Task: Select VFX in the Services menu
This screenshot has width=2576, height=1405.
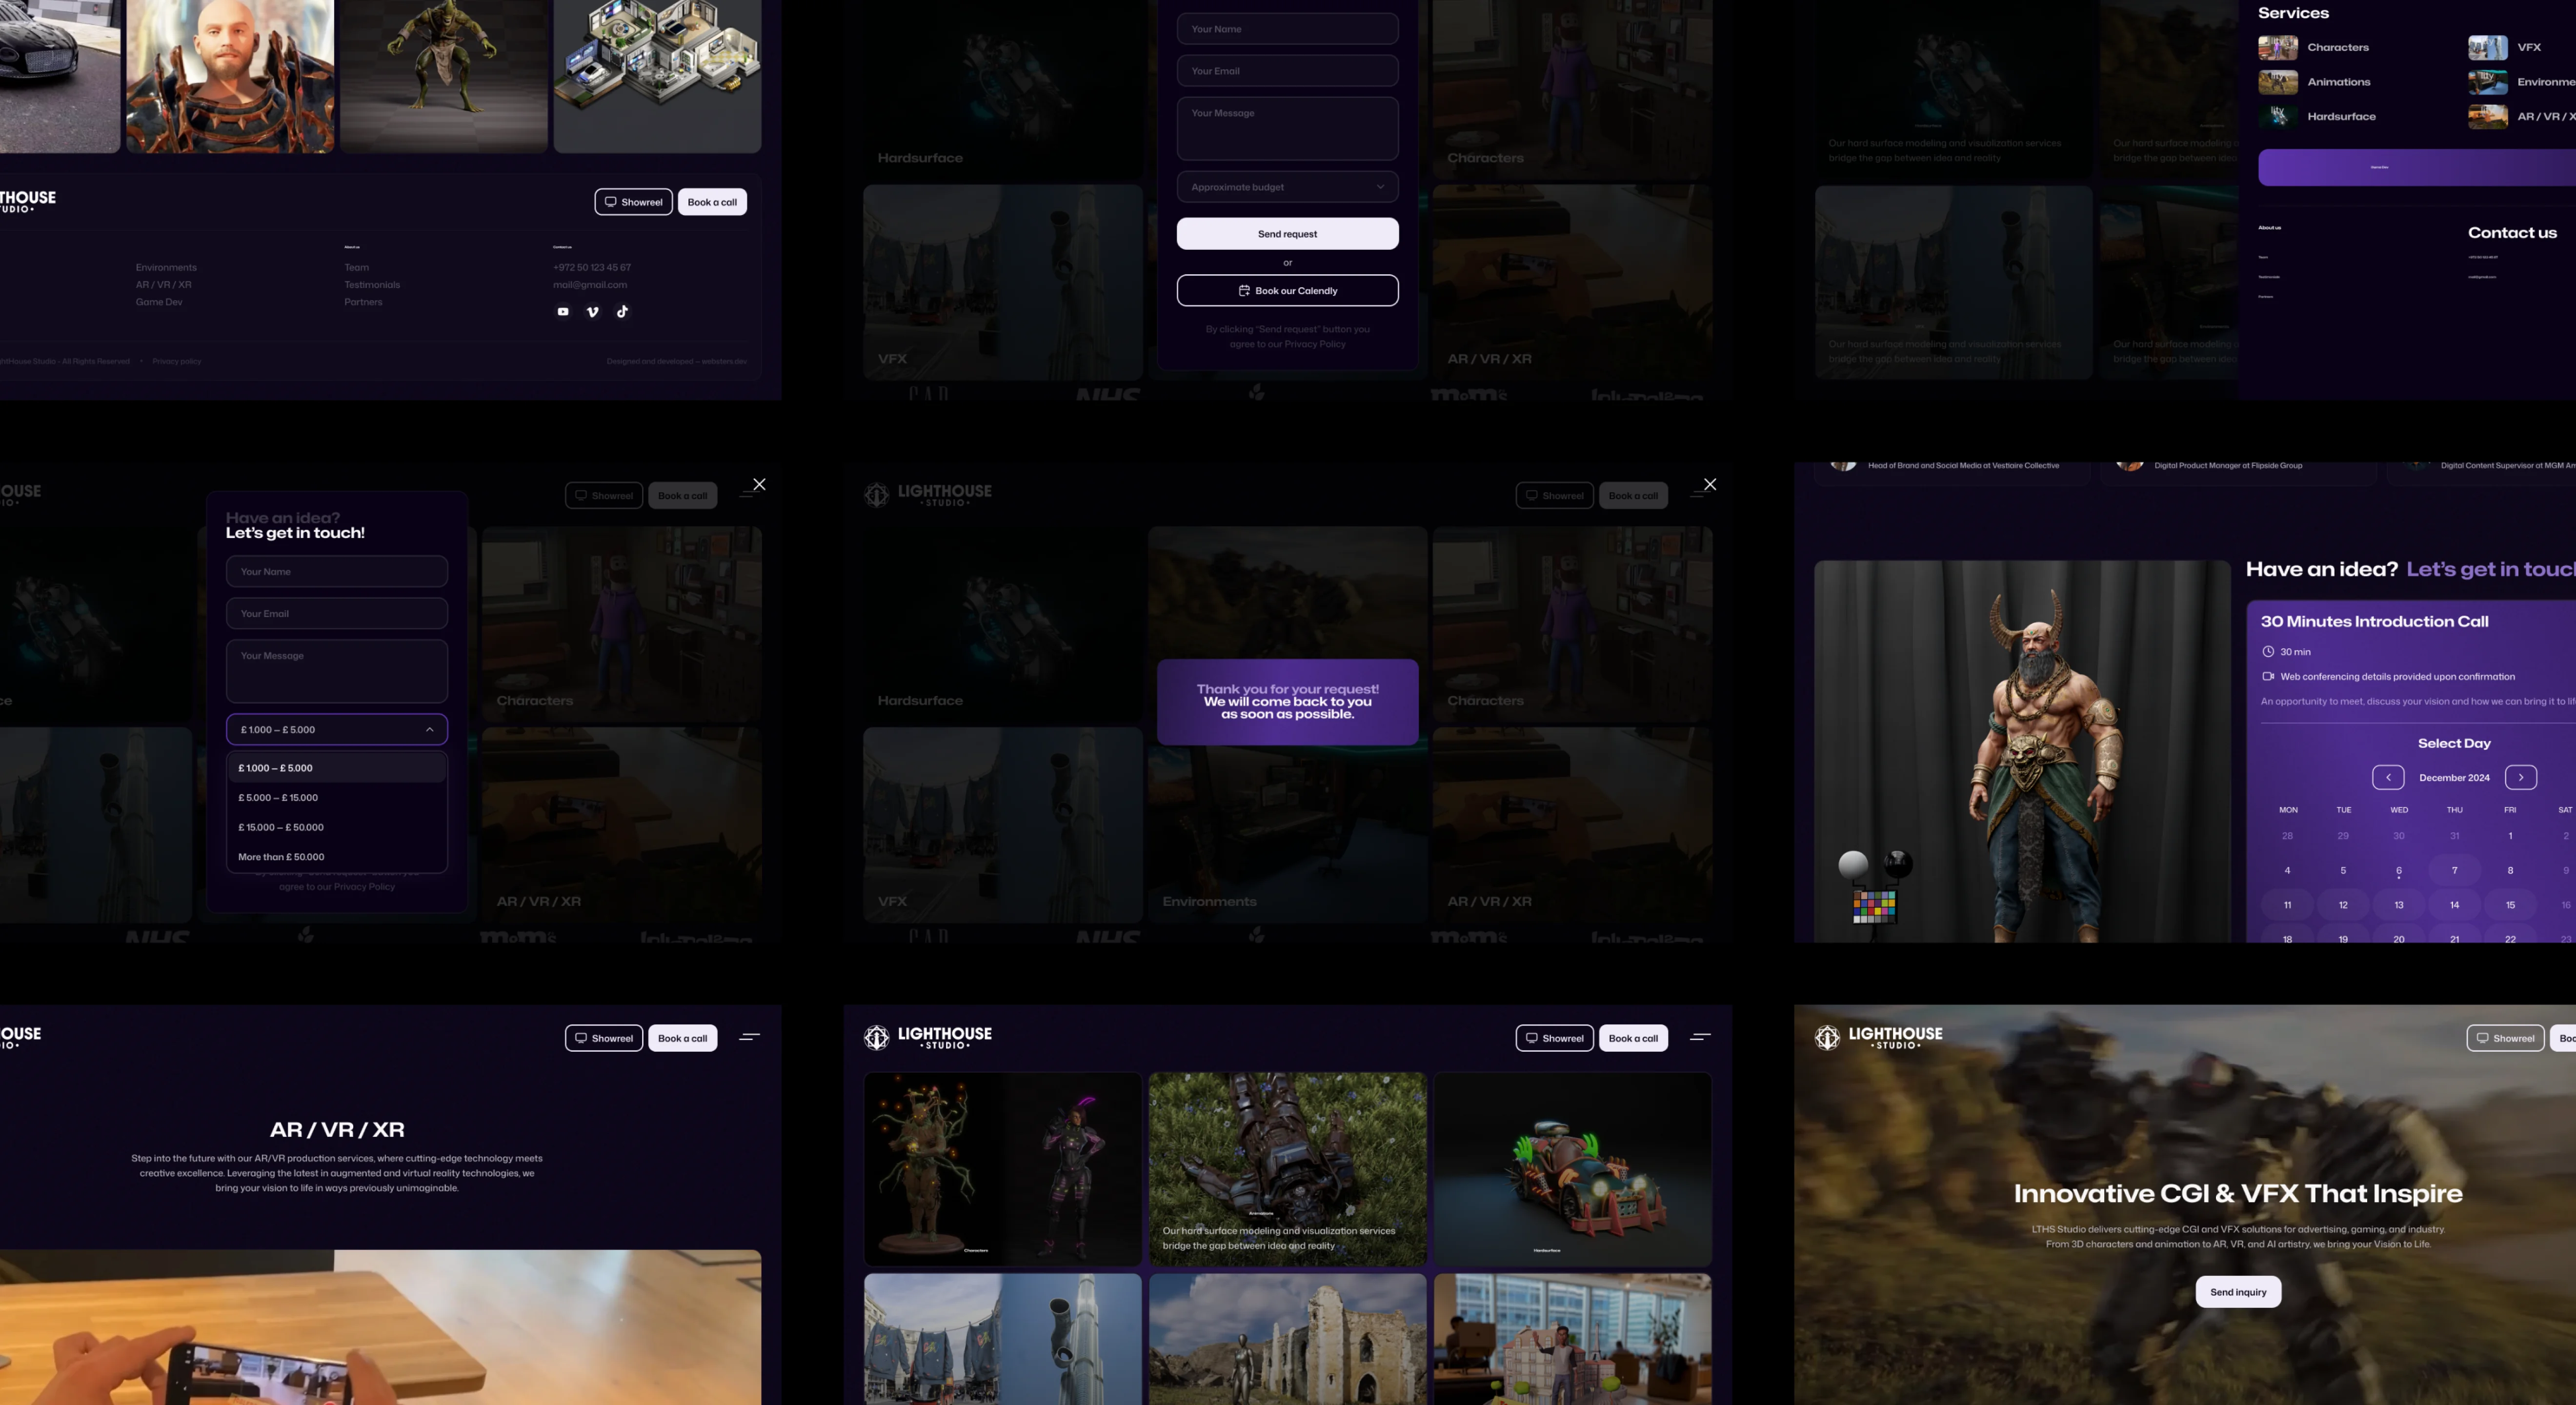Action: click(2505, 47)
